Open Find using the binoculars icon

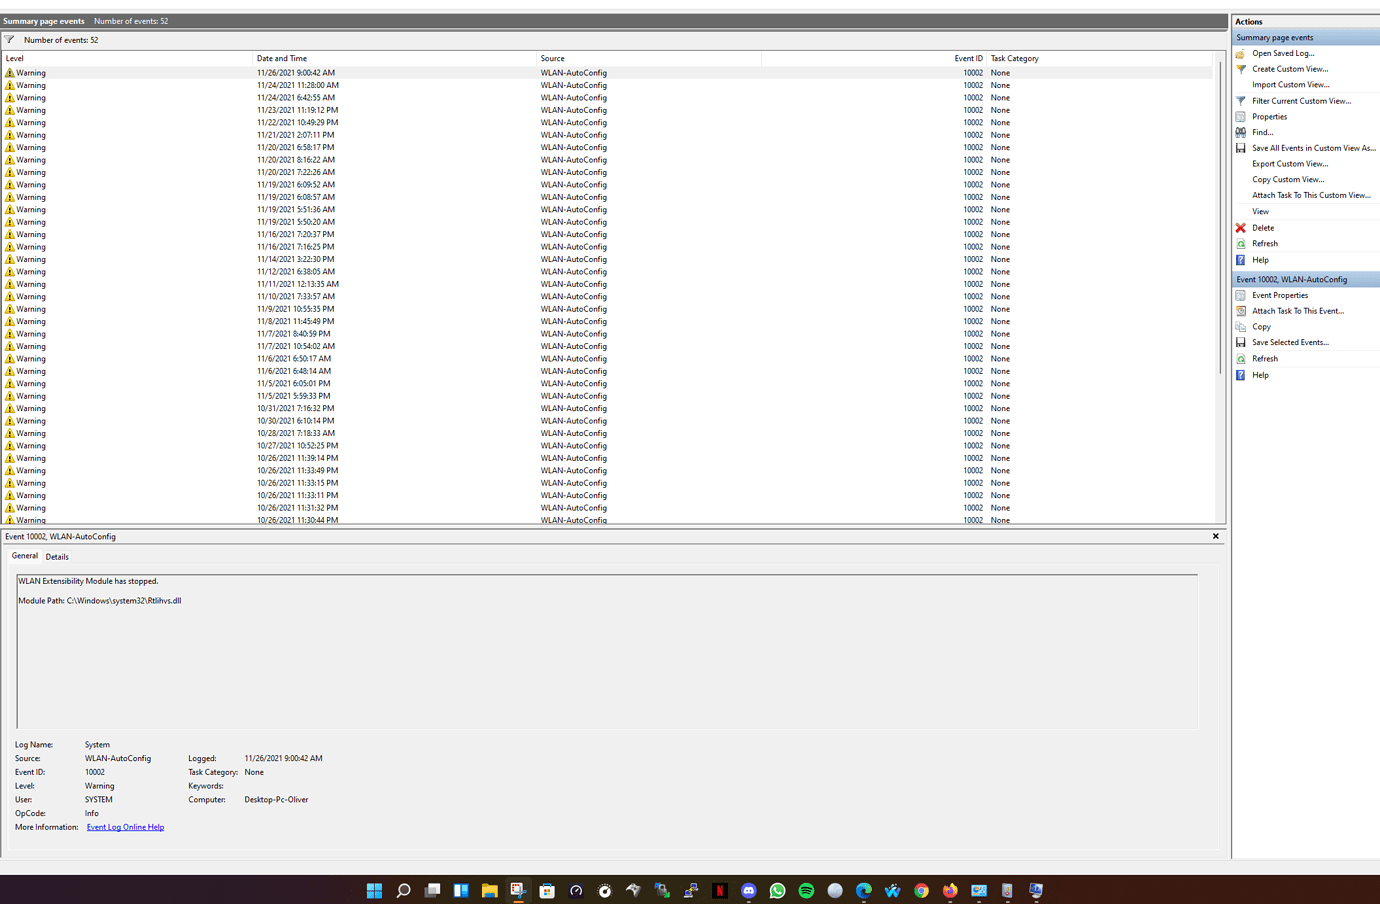click(x=1241, y=131)
